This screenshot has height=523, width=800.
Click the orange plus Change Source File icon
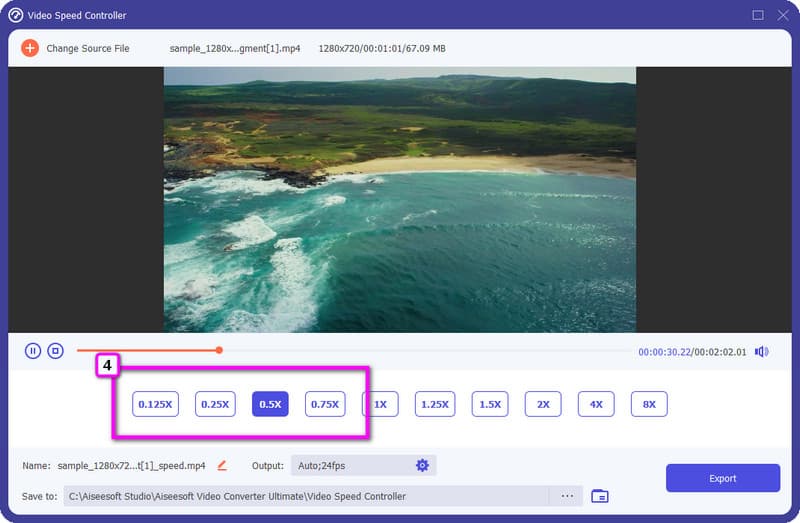point(30,48)
